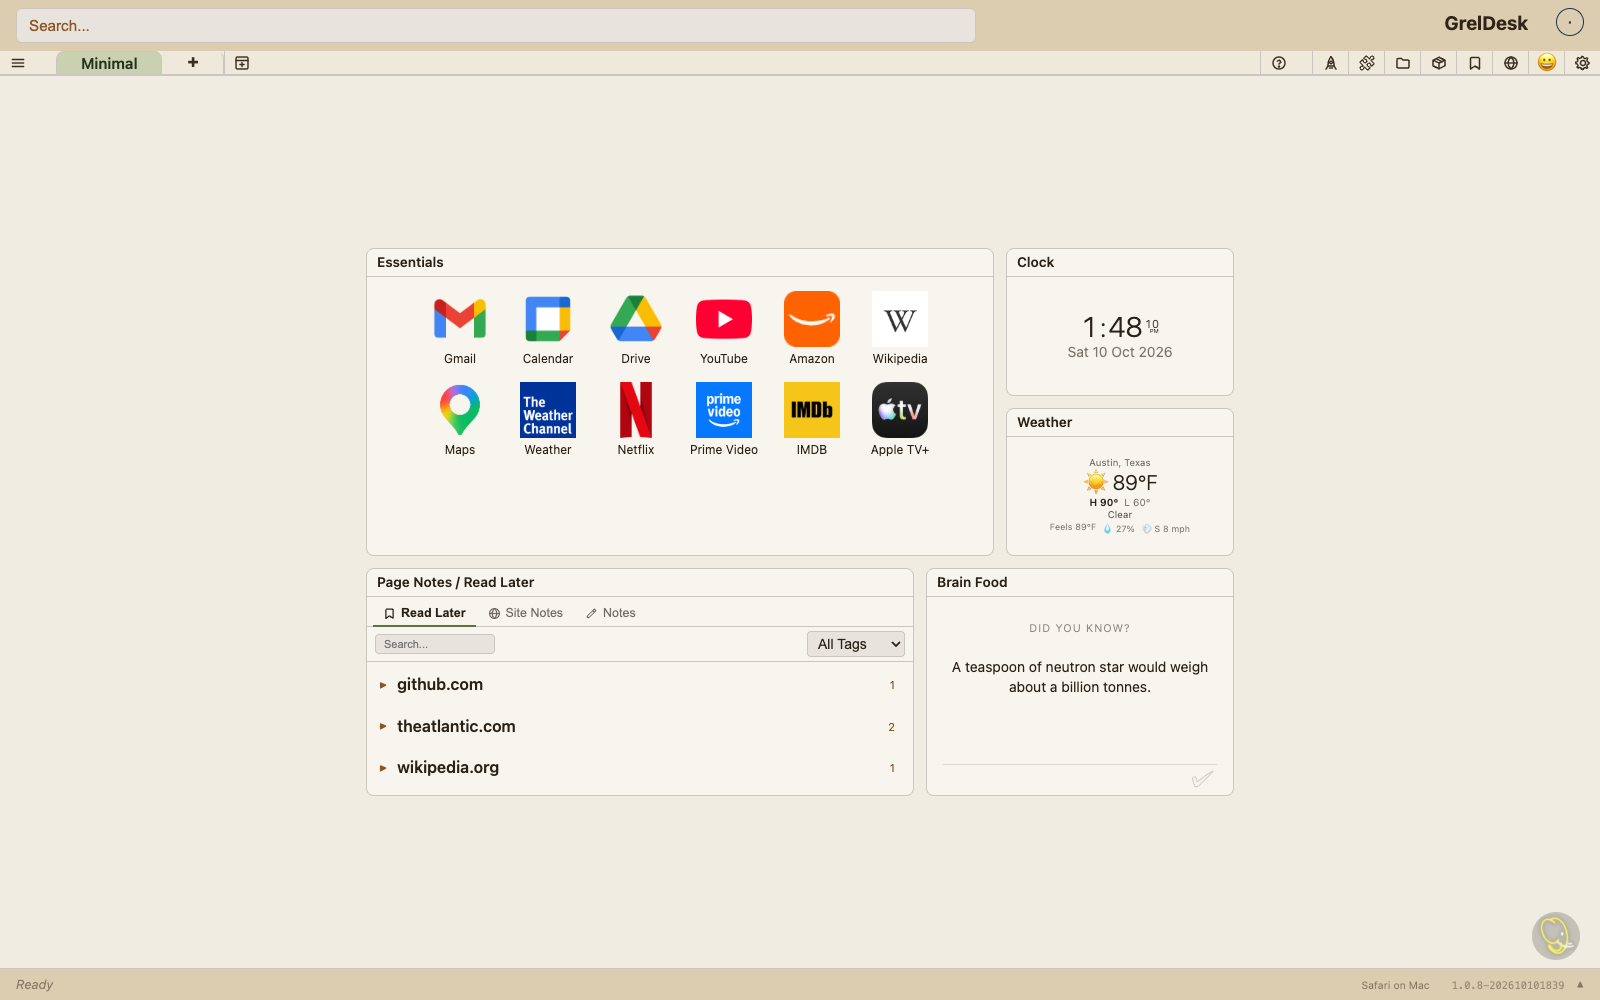Switch to the Notes tab

[x=611, y=613]
